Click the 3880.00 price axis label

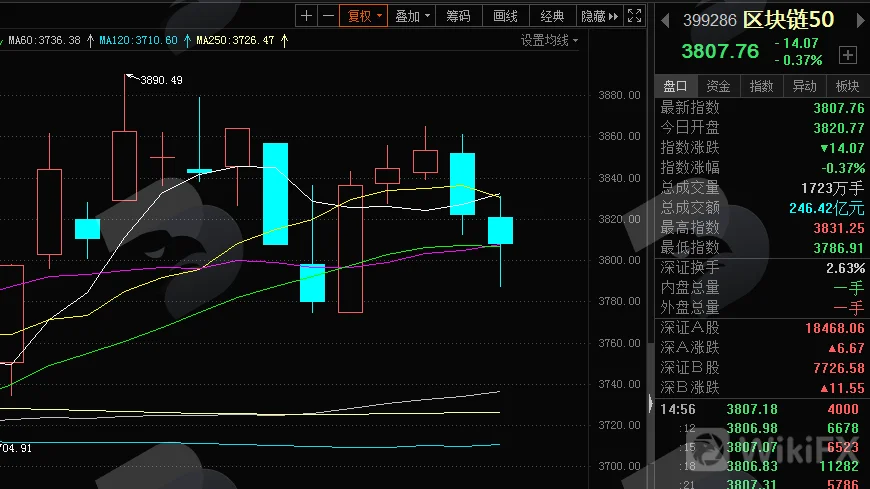(619, 95)
